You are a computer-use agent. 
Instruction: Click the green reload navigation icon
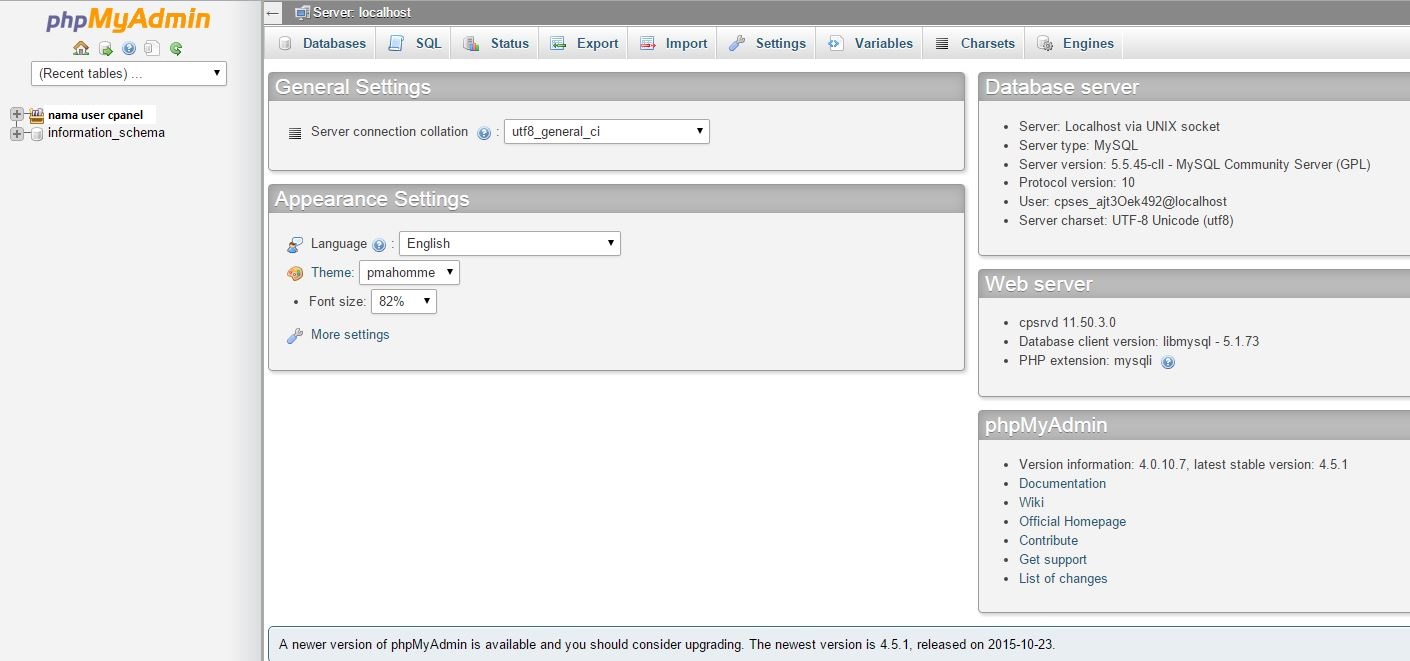click(176, 48)
